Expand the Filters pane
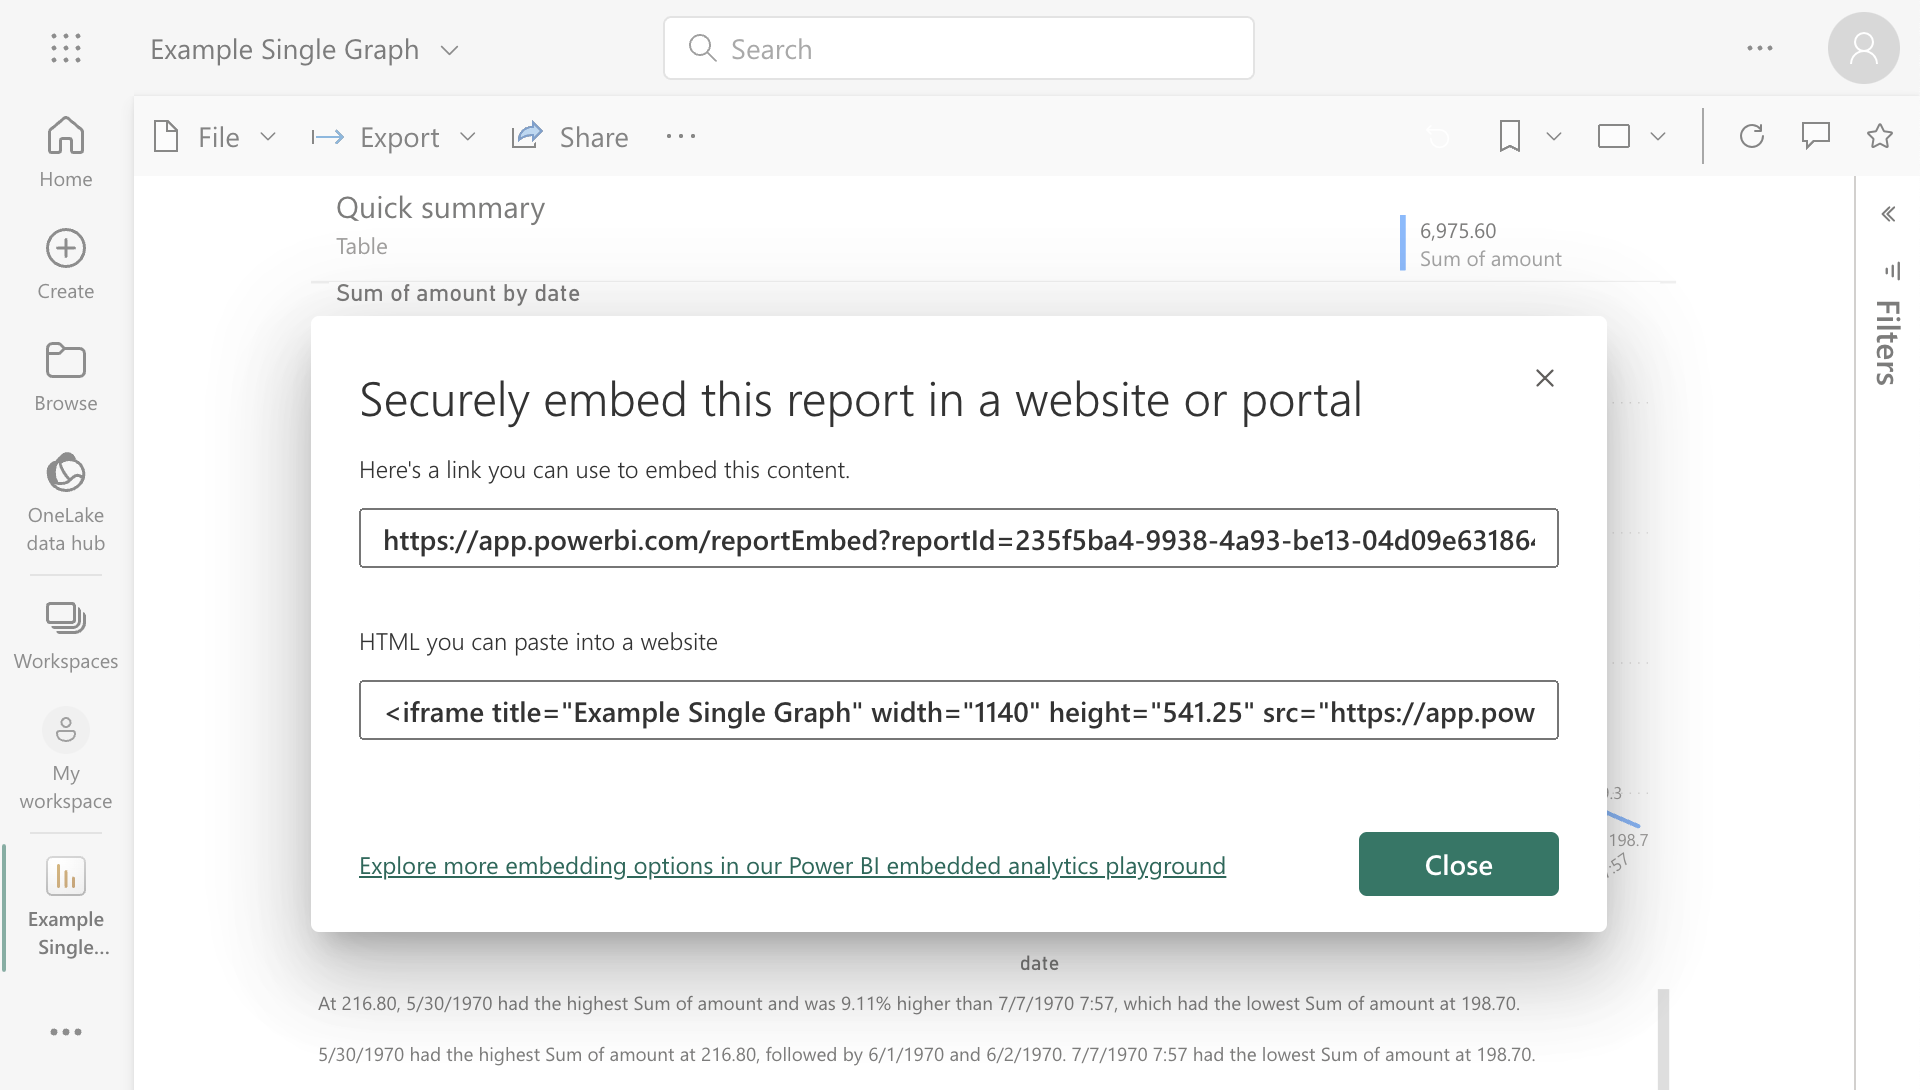The height and width of the screenshot is (1090, 1920). point(1888,214)
